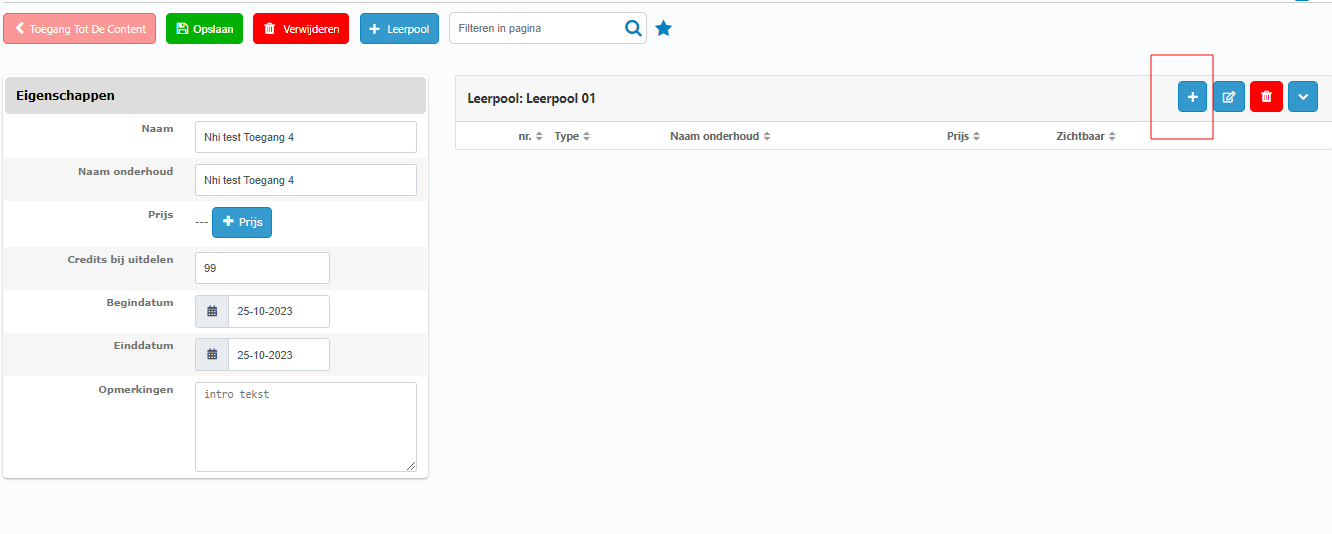Click the green Opslaan button
Screen dimensions: 1332x534
tap(204, 29)
